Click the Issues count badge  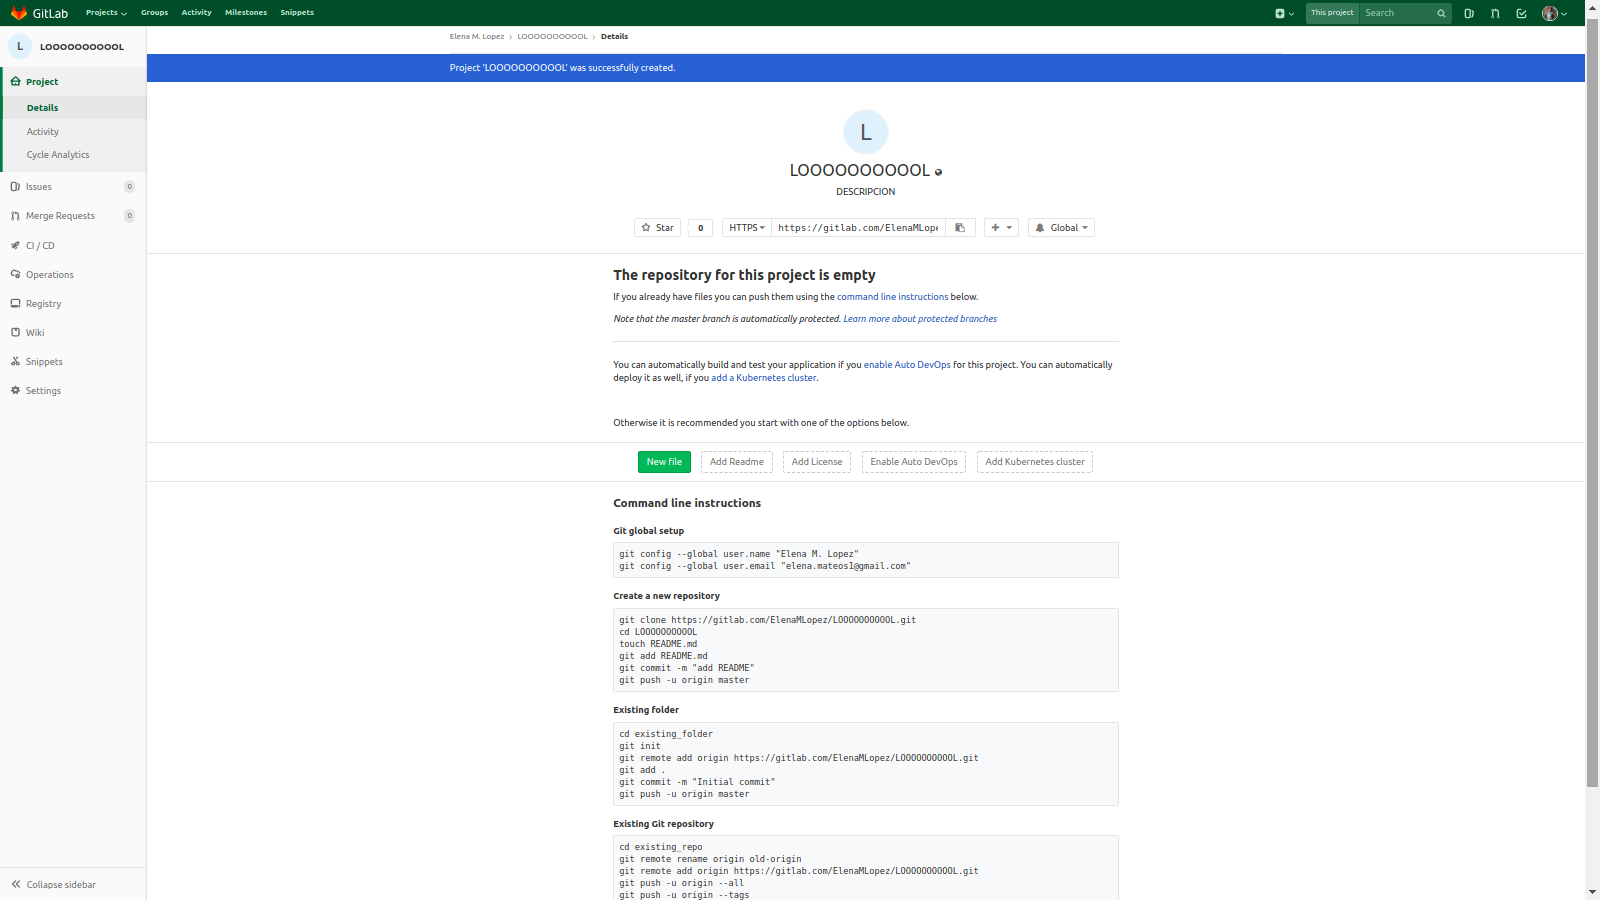[x=130, y=187]
